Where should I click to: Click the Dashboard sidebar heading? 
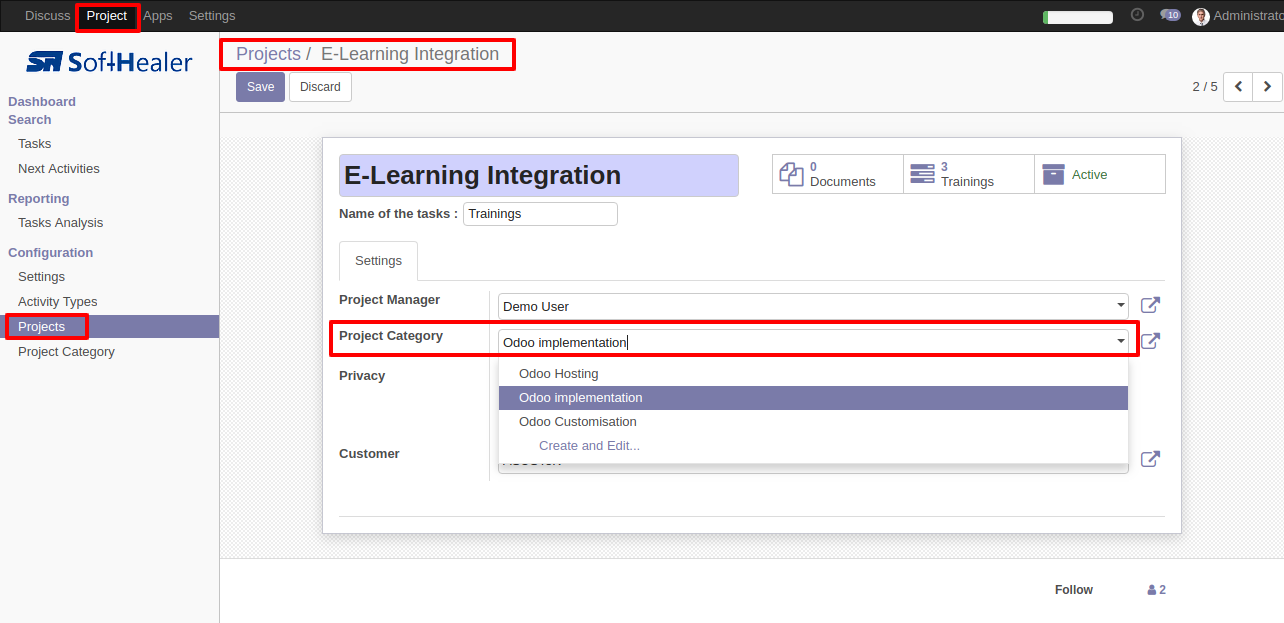[42, 102]
